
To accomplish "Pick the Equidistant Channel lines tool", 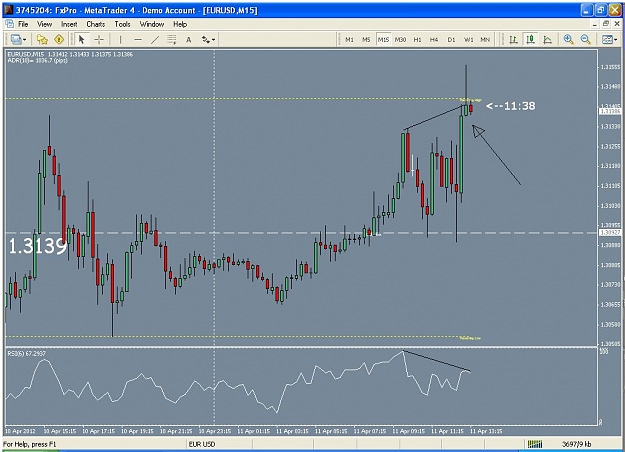I will [x=172, y=39].
